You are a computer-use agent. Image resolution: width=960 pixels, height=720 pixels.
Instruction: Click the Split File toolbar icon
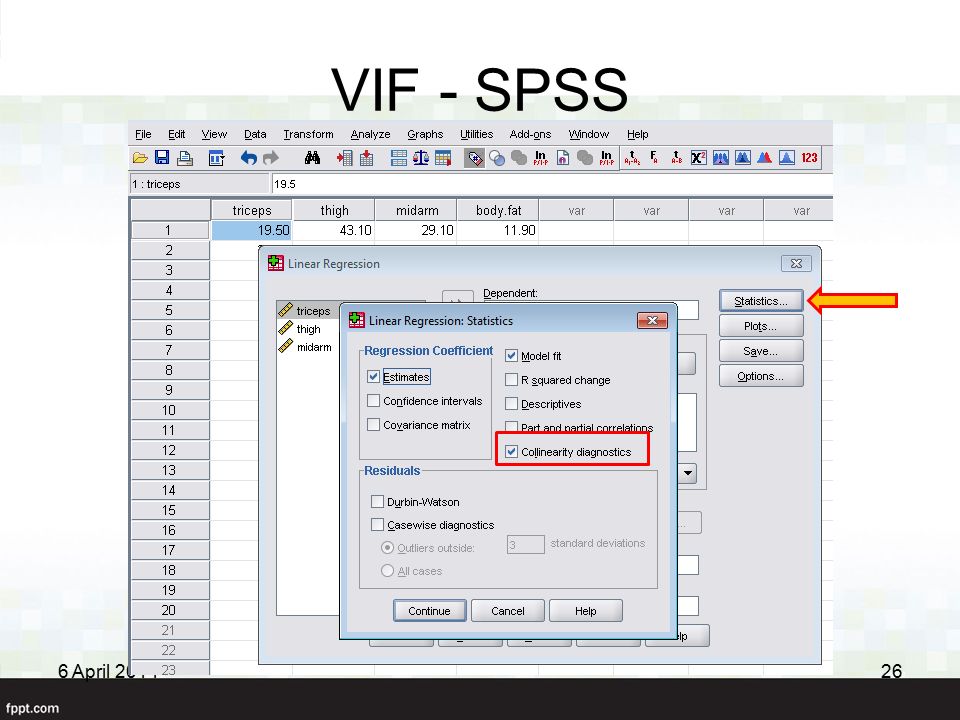[x=399, y=159]
